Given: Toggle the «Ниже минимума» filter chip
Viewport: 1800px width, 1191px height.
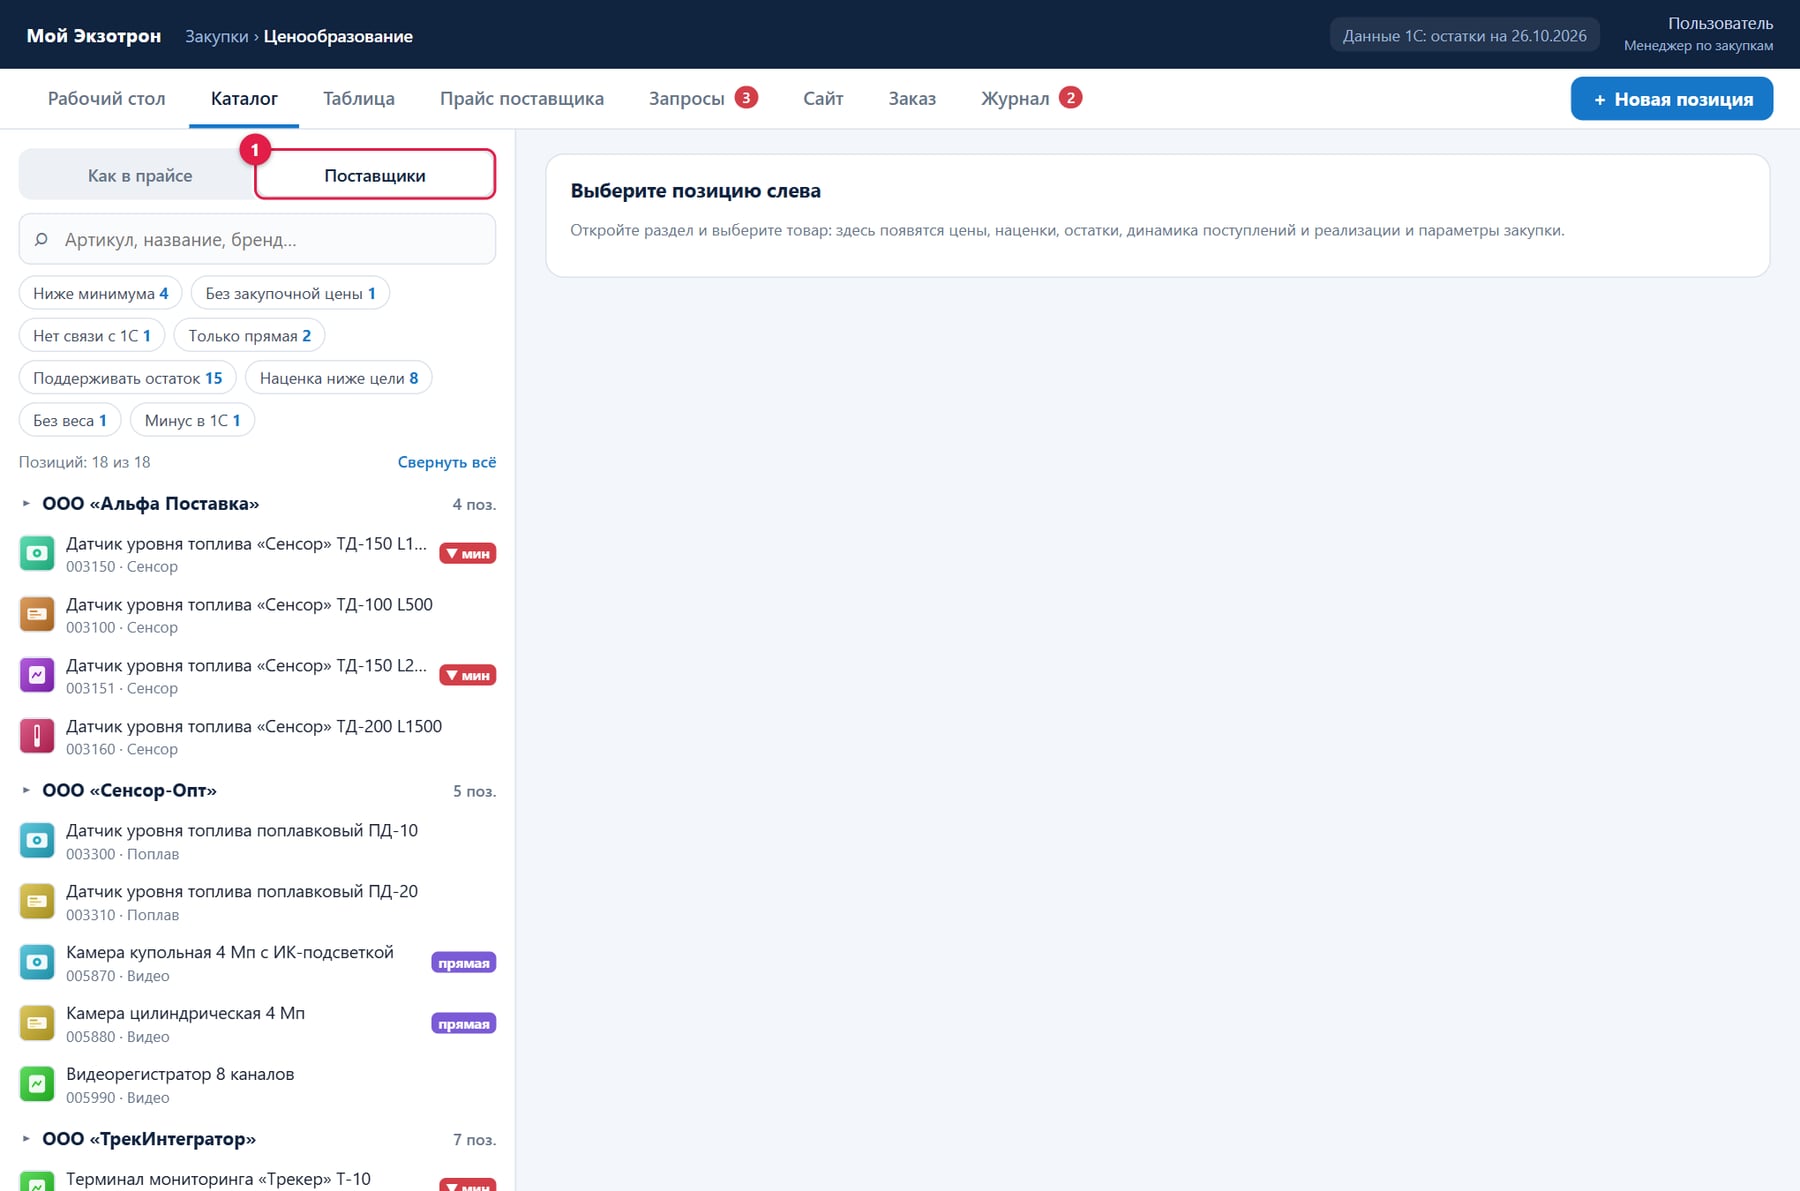Looking at the screenshot, I should tap(101, 294).
